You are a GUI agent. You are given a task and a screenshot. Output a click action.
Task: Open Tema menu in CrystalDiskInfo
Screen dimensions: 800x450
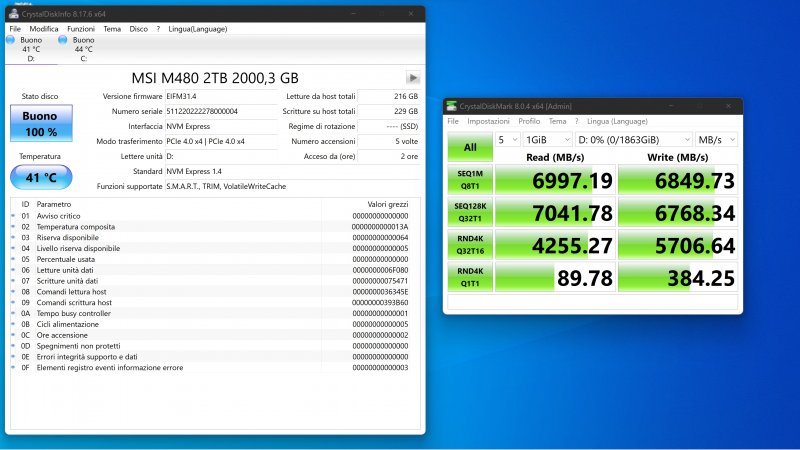(112, 29)
